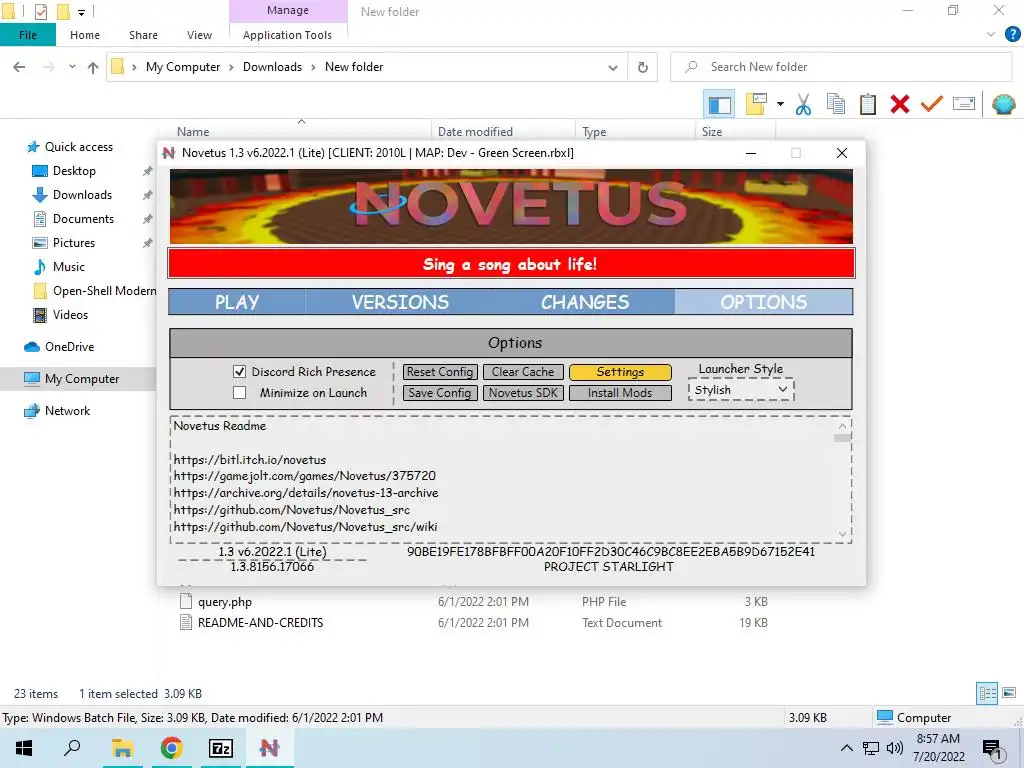Open the Application Tools tab
Viewport: 1024px width, 768px height.
[287, 35]
